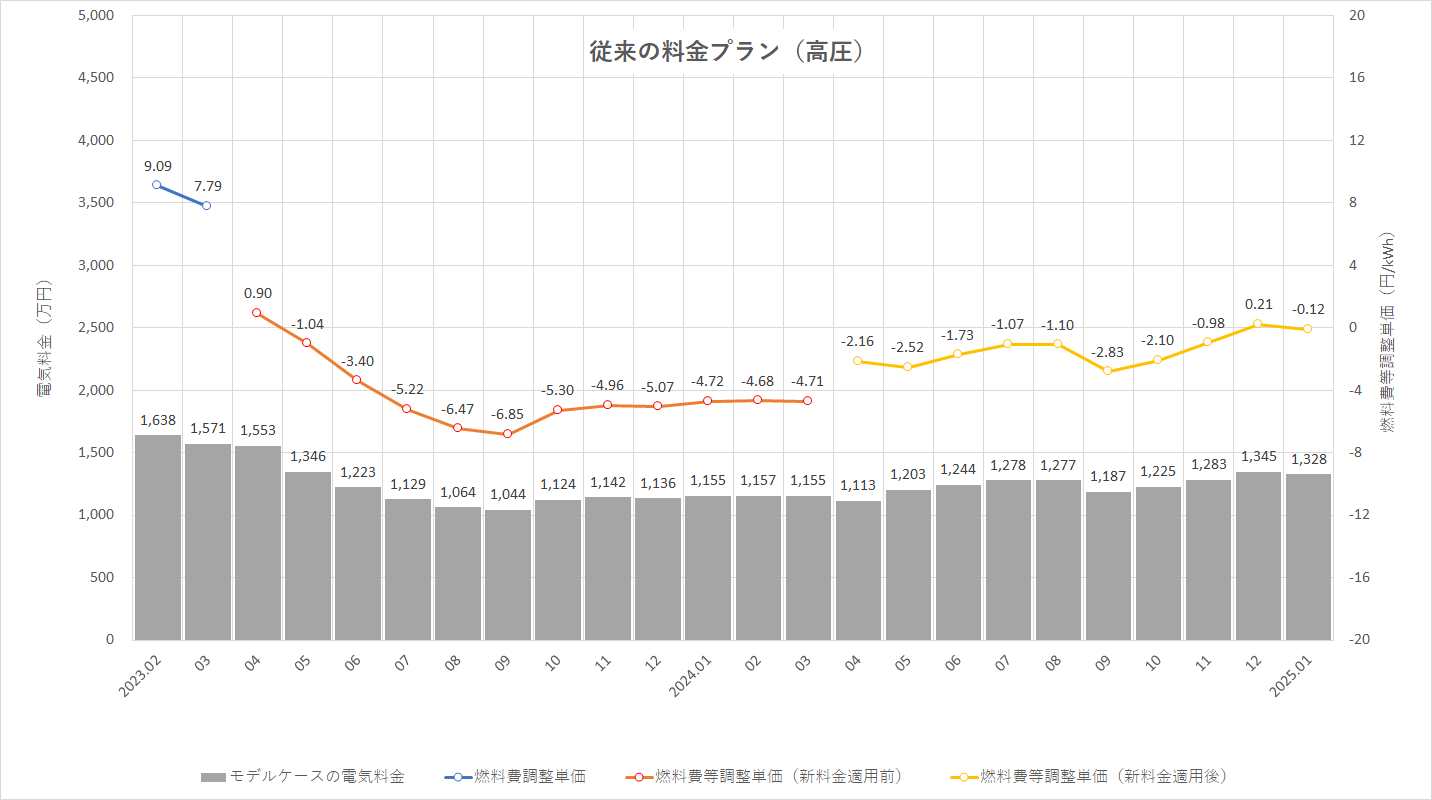Click the right axis title 燃料費等調整単価（円/kWh）
The width and height of the screenshot is (1432, 800).
[x=1388, y=333]
